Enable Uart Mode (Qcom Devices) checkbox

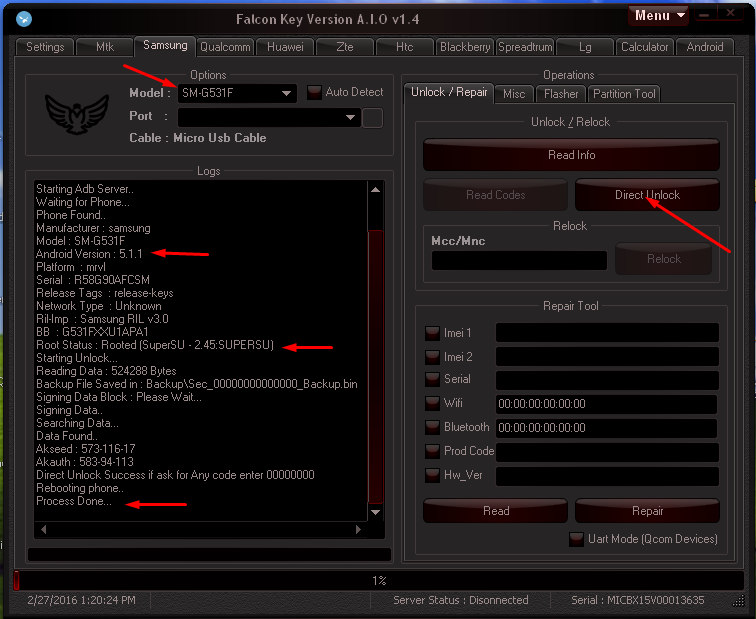tap(576, 539)
